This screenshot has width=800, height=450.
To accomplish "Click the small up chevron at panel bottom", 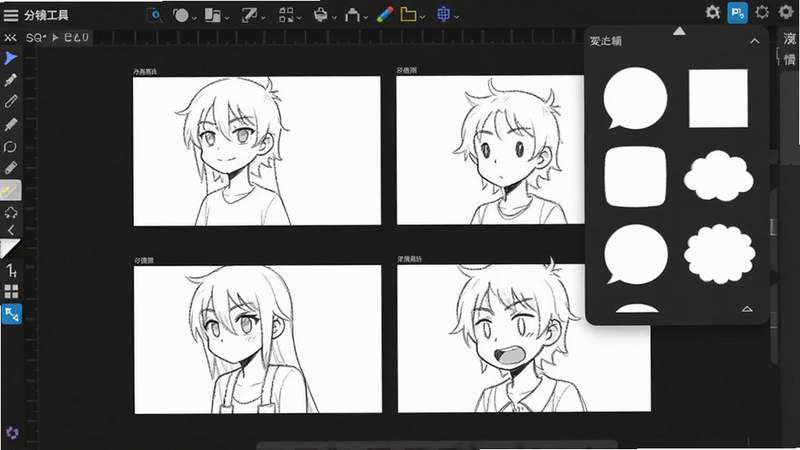I will click(747, 309).
